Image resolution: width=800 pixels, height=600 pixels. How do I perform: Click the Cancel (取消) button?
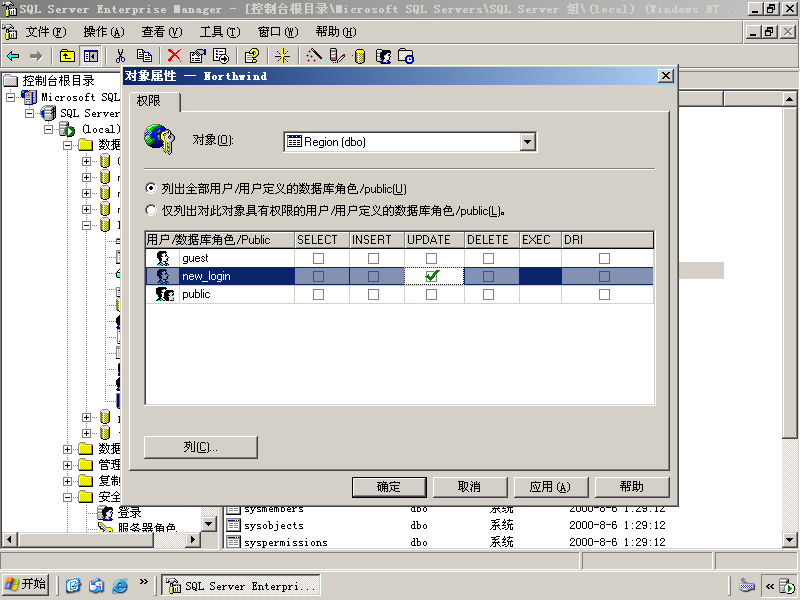470,487
